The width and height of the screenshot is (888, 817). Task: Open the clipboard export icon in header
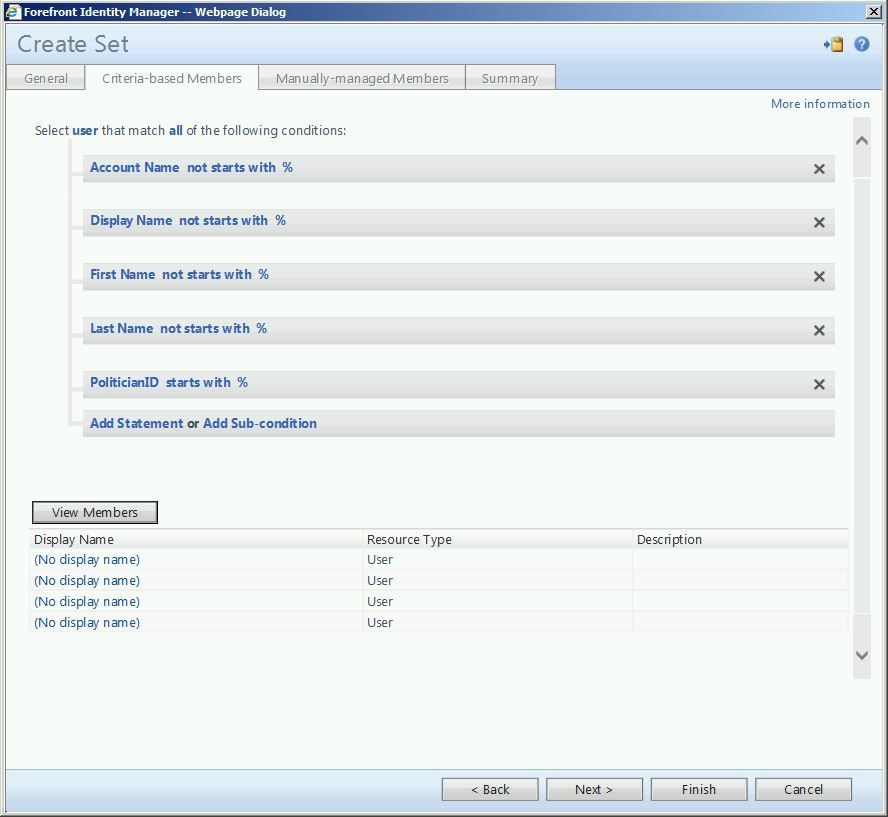click(834, 44)
